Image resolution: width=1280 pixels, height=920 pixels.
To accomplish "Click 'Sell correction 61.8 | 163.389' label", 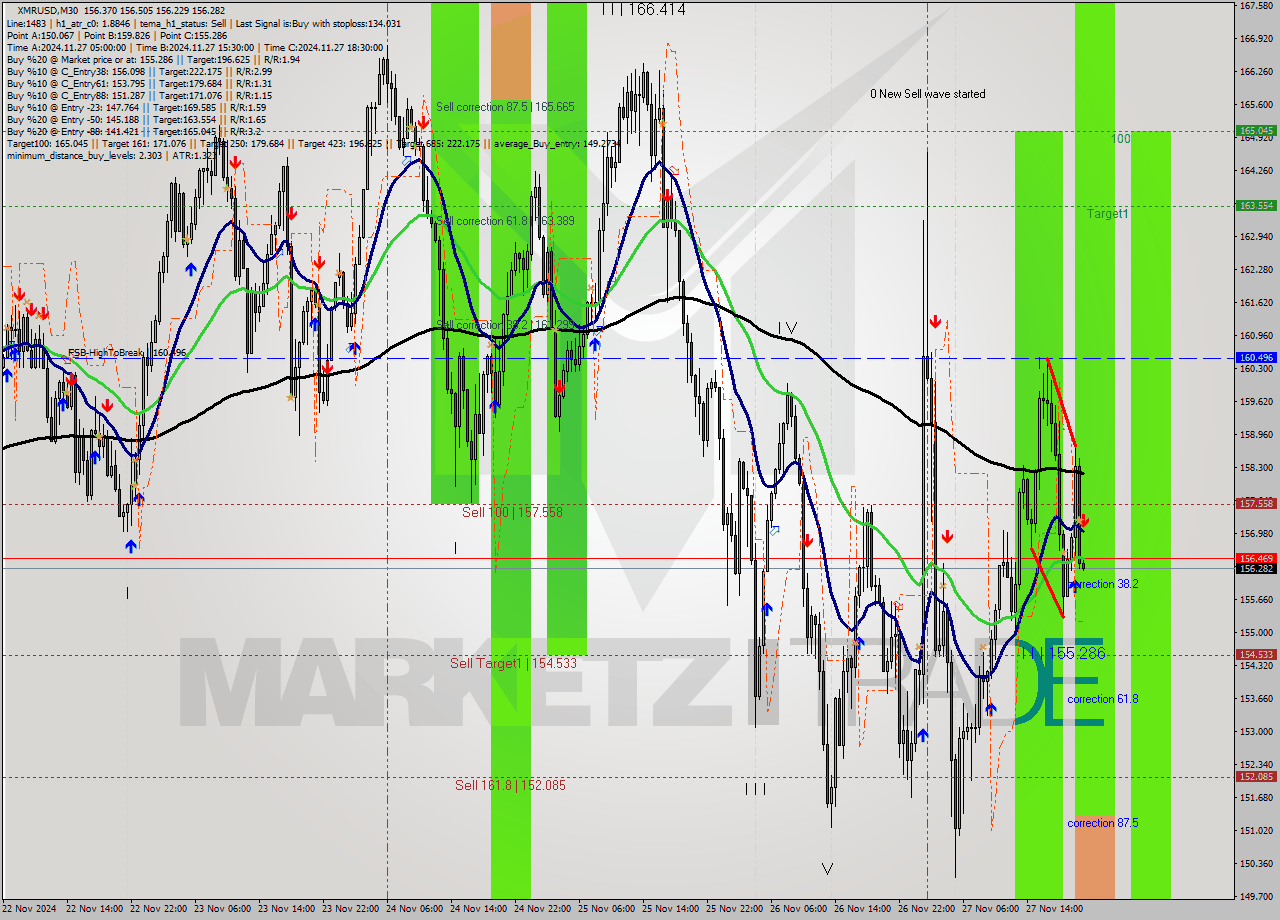I will pyautogui.click(x=505, y=220).
